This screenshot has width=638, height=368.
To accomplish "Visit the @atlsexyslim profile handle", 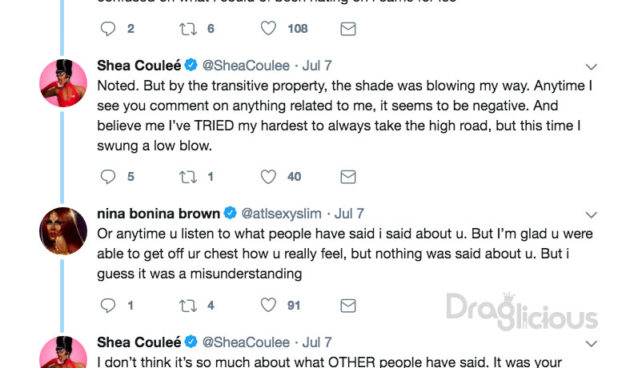I will click(x=281, y=213).
